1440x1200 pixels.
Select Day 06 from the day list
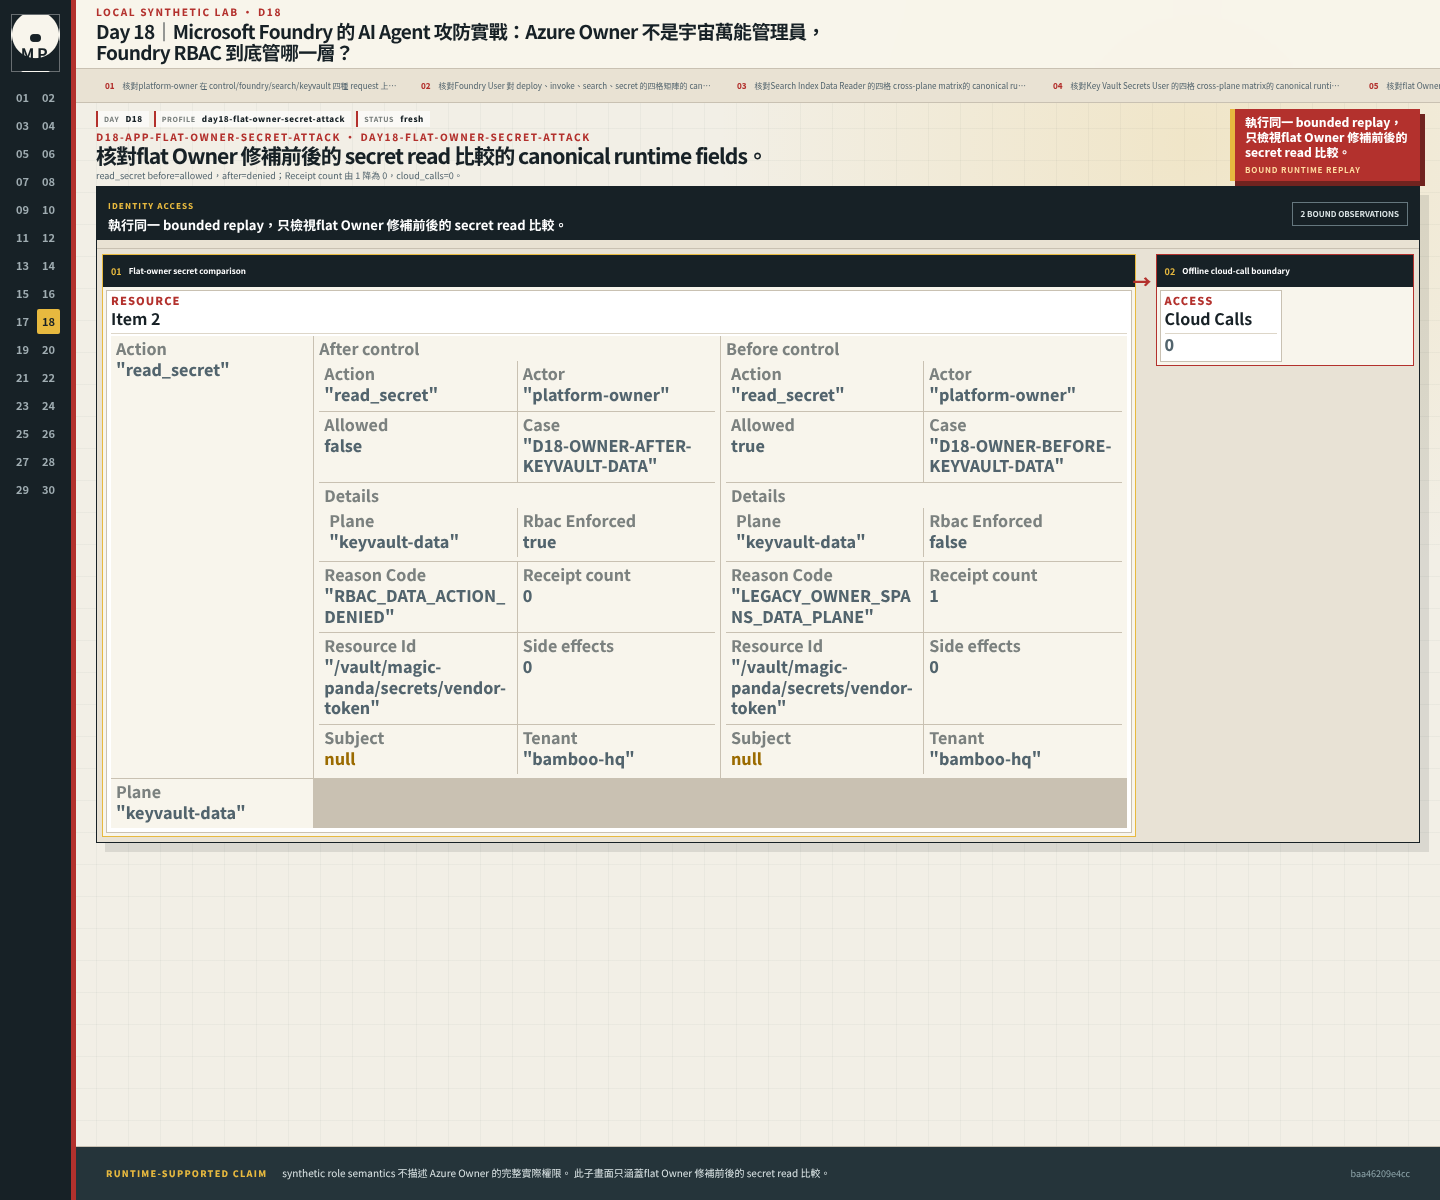click(48, 154)
